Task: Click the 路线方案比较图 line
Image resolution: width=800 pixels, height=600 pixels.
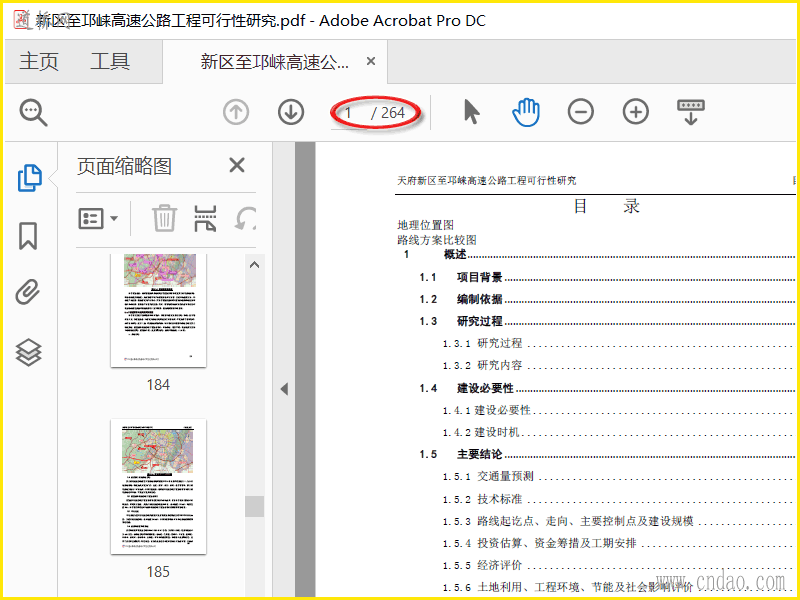Action: [437, 240]
